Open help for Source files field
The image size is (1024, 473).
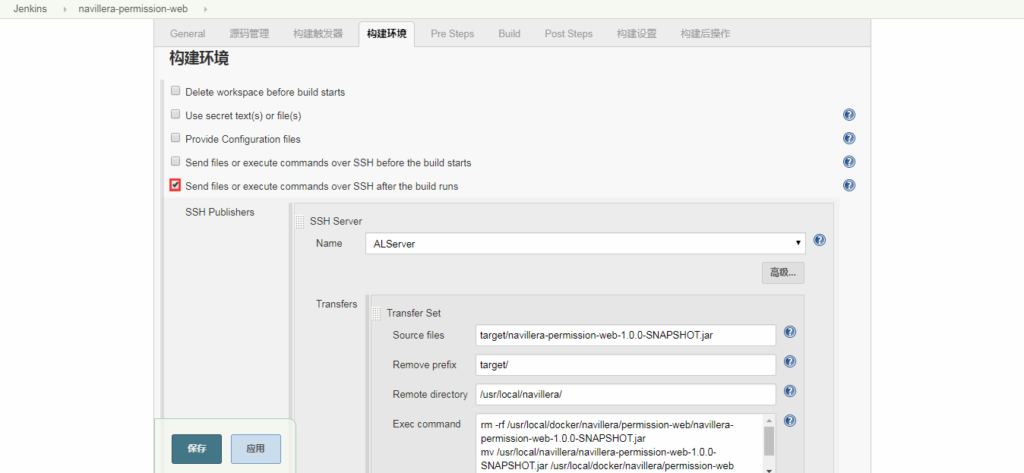click(x=789, y=333)
